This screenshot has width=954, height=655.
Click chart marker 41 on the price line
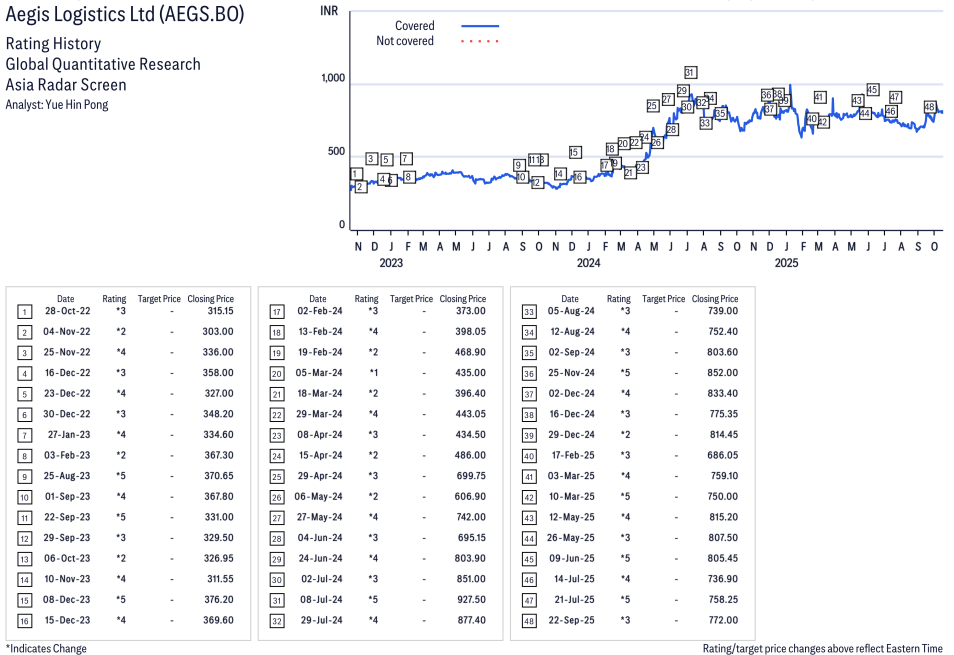click(819, 97)
